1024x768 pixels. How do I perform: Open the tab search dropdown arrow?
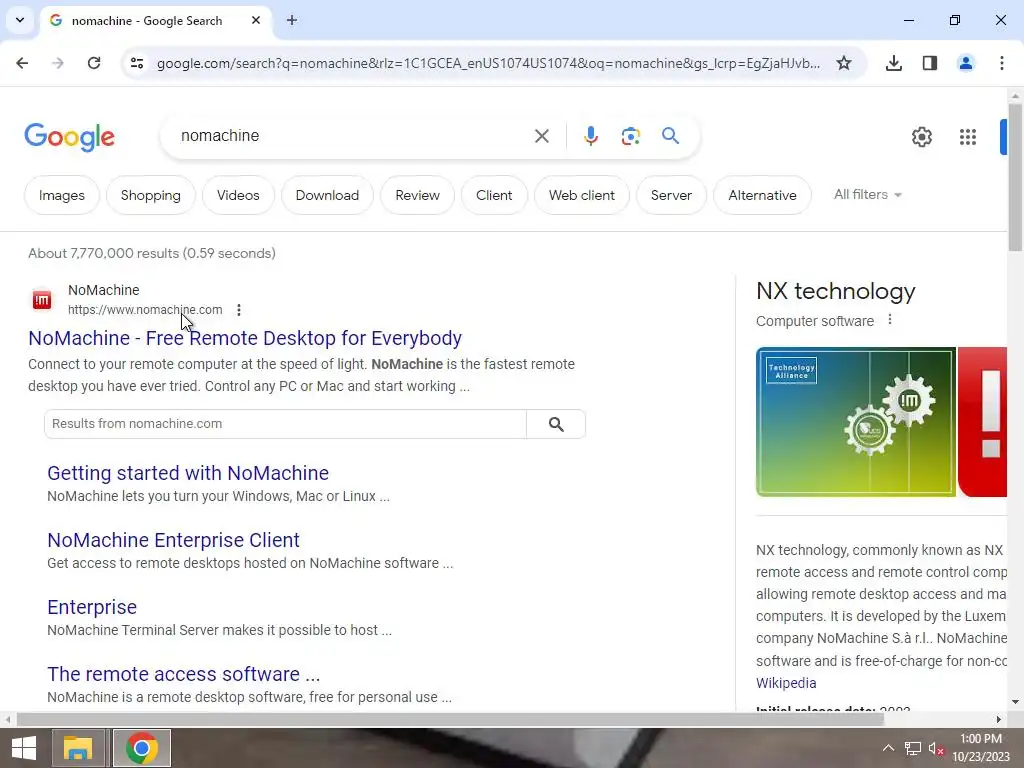[20, 20]
